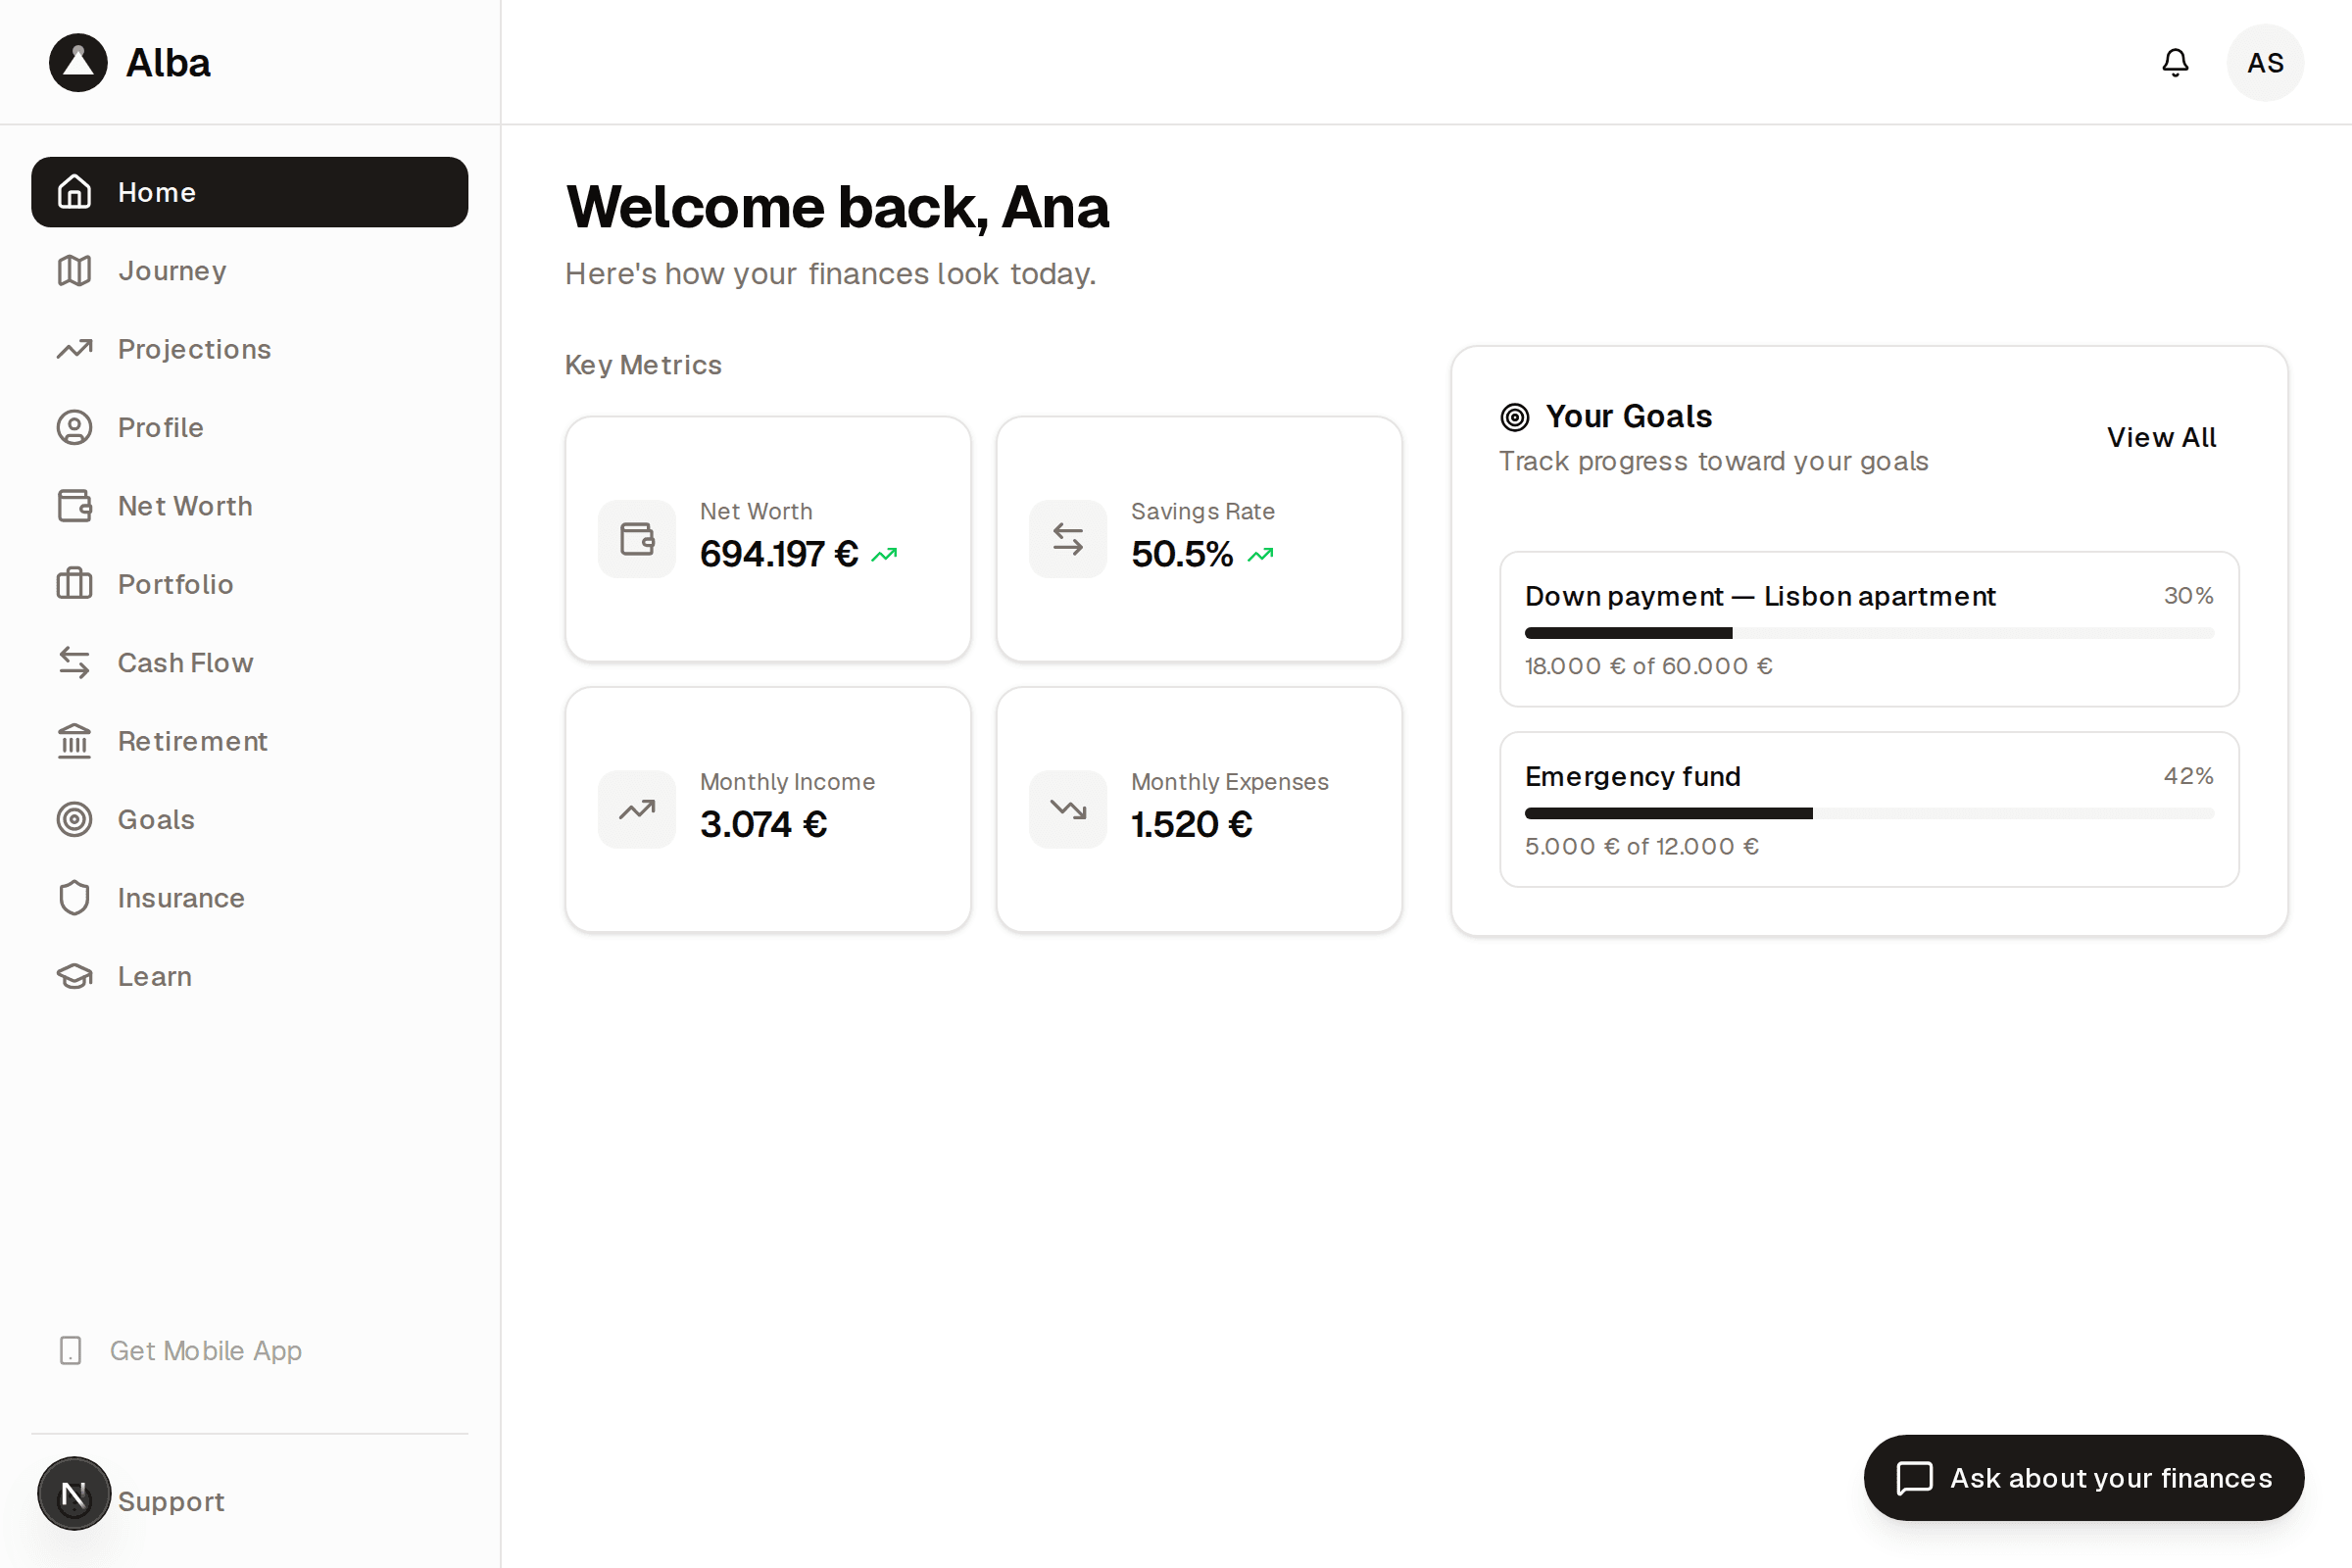The image size is (2352, 1568).
Task: Click the Profile person icon
Action: click(x=74, y=427)
